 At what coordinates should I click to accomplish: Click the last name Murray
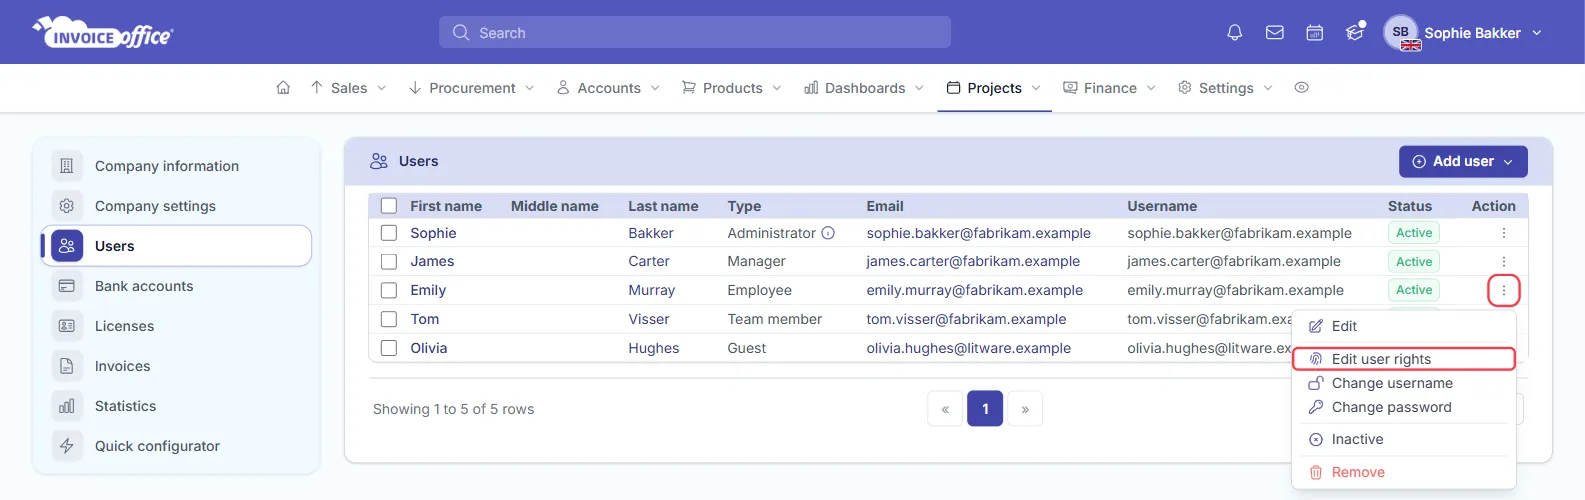click(x=651, y=290)
